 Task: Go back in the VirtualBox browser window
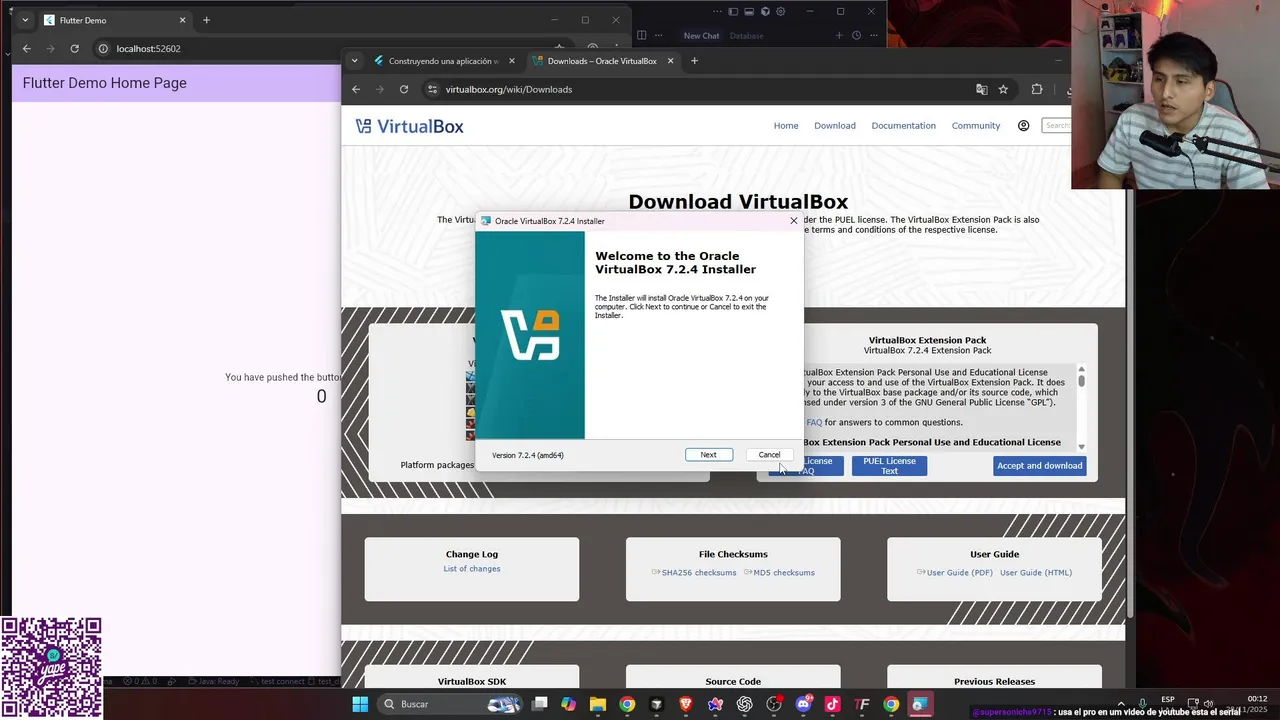point(356,89)
